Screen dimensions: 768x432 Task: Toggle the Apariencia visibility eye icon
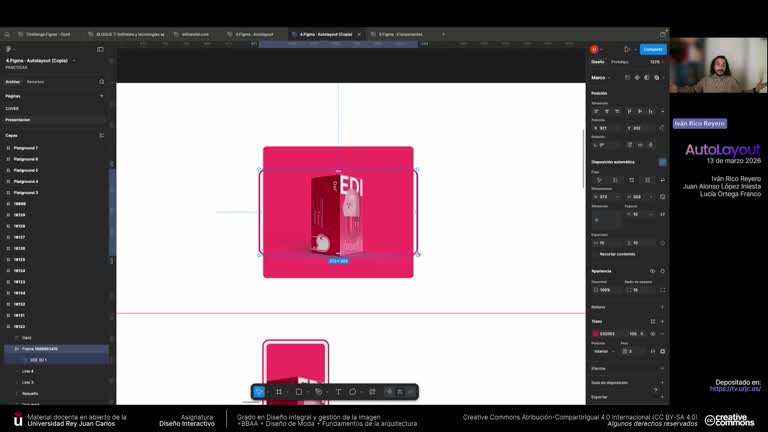652,271
